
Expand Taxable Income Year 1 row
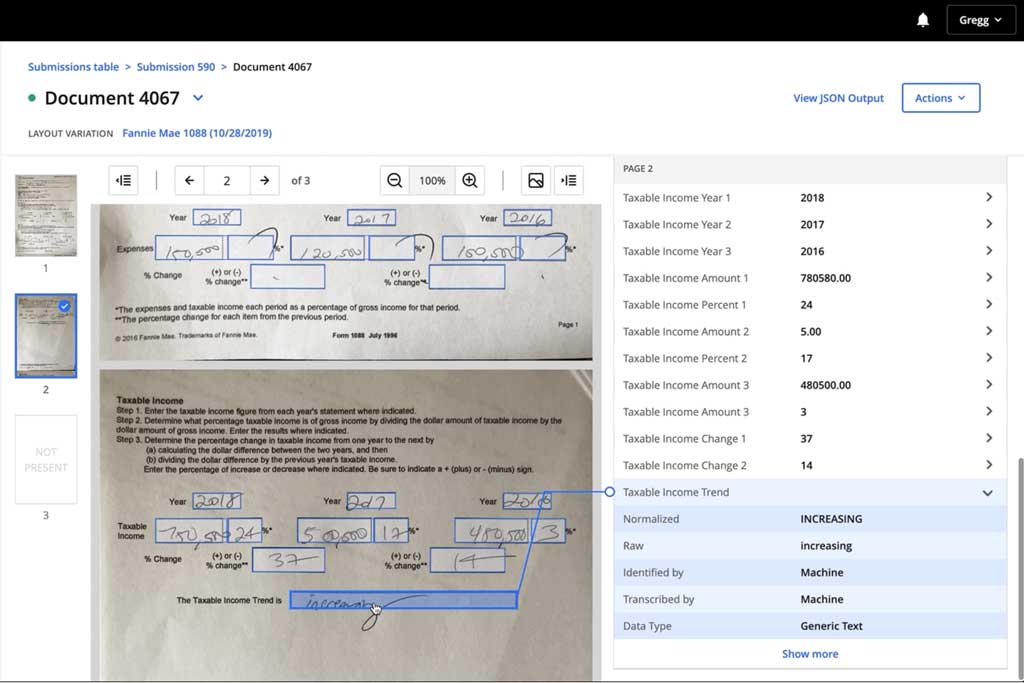(x=809, y=197)
